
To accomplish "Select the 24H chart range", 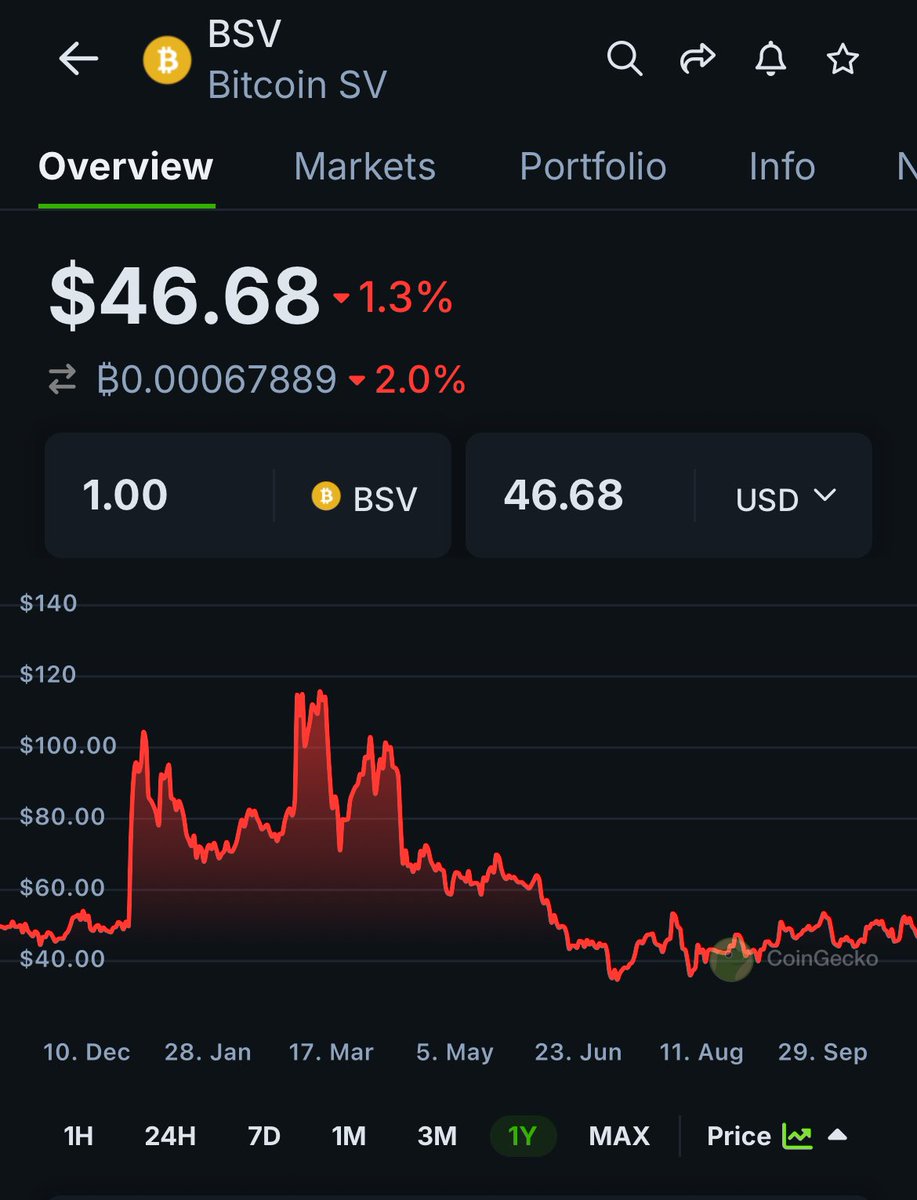I will click(x=170, y=1136).
